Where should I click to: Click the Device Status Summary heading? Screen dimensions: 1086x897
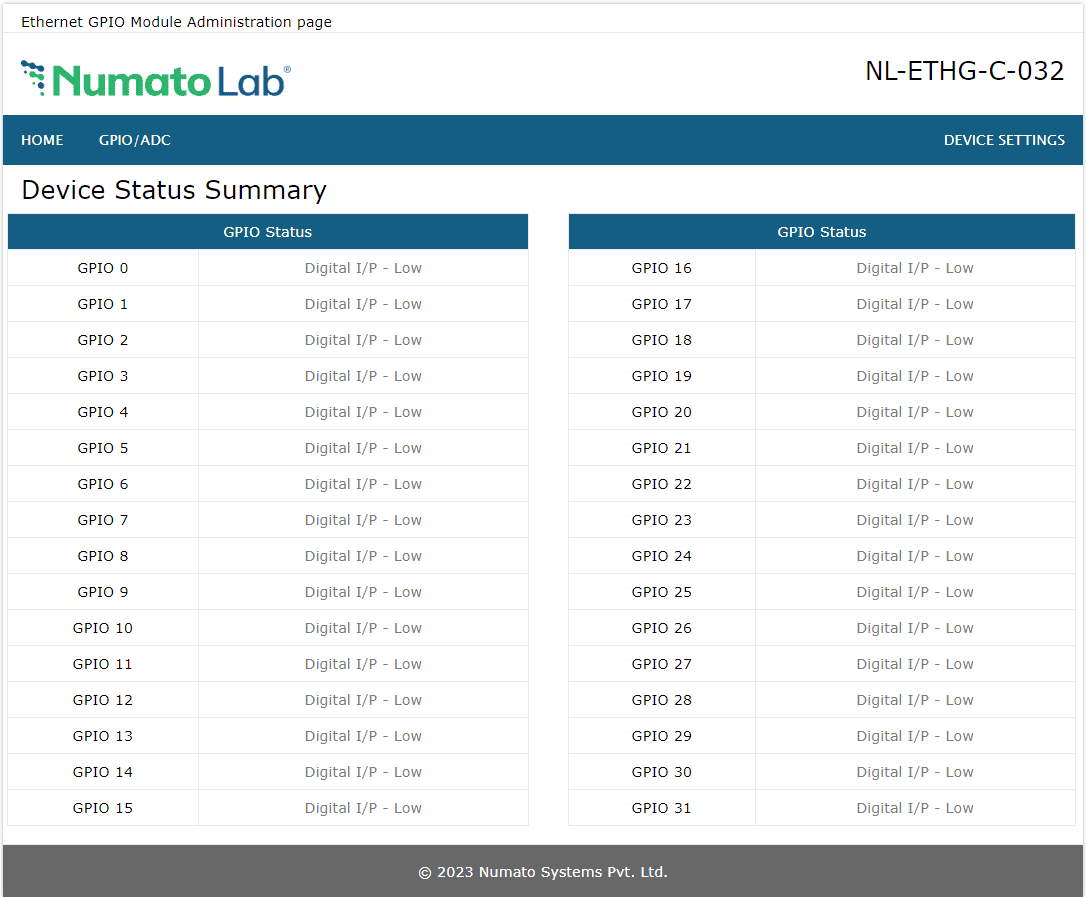click(174, 190)
